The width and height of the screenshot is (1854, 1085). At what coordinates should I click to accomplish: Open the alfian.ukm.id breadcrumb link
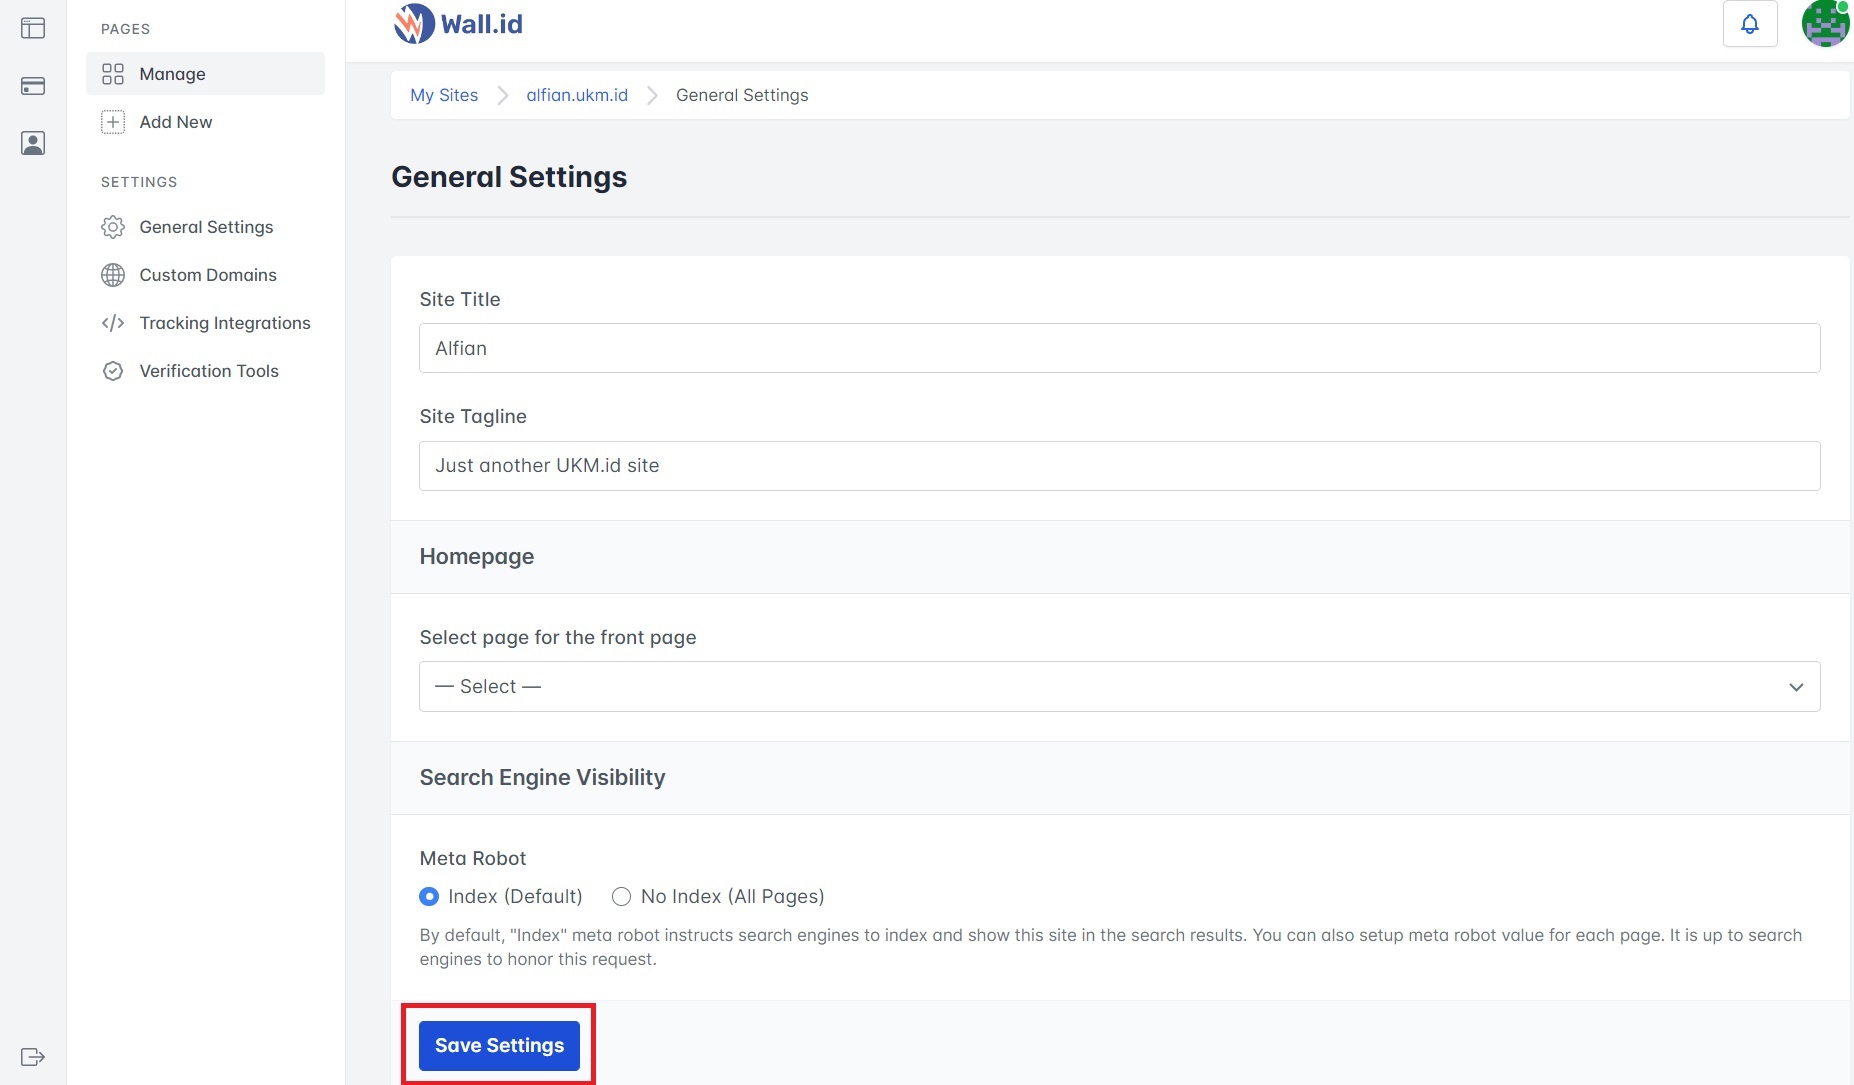[x=576, y=95]
